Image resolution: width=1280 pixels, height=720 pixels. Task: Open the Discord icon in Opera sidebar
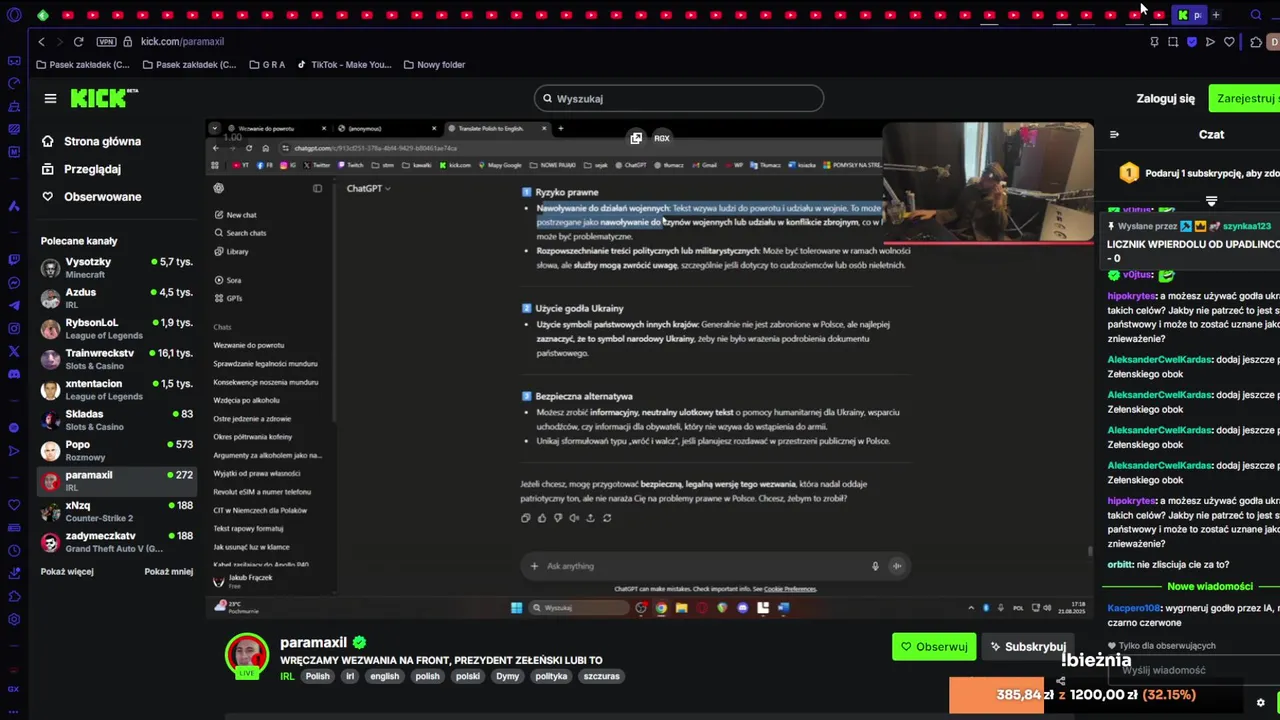[x=14, y=374]
